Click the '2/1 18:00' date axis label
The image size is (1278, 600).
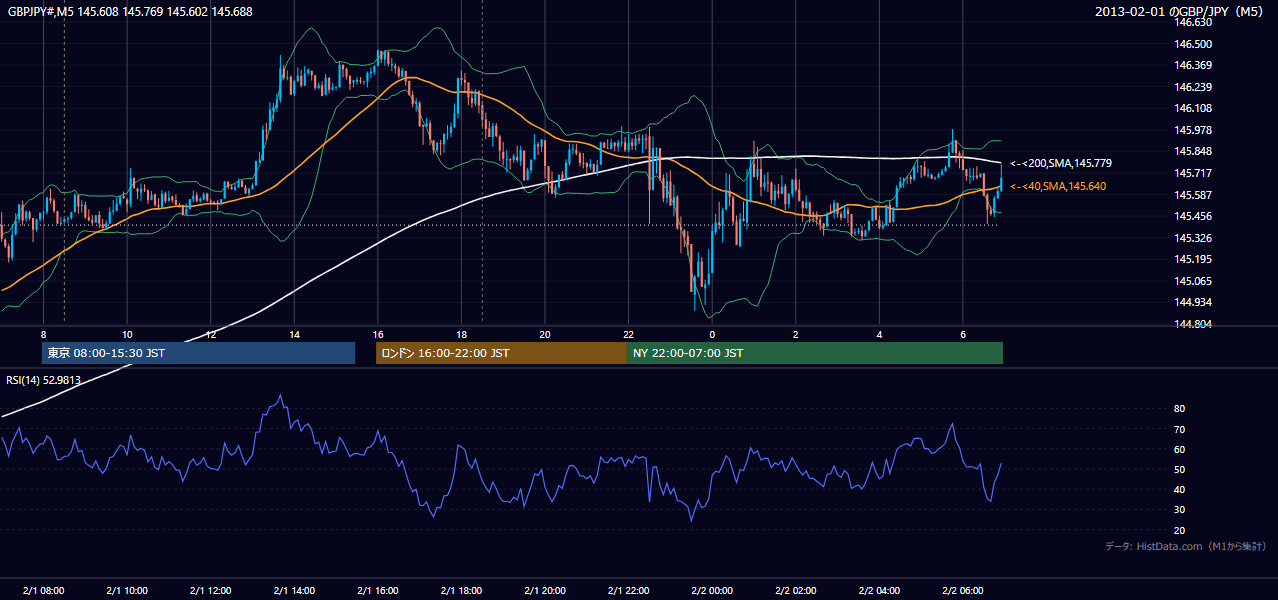click(x=461, y=591)
